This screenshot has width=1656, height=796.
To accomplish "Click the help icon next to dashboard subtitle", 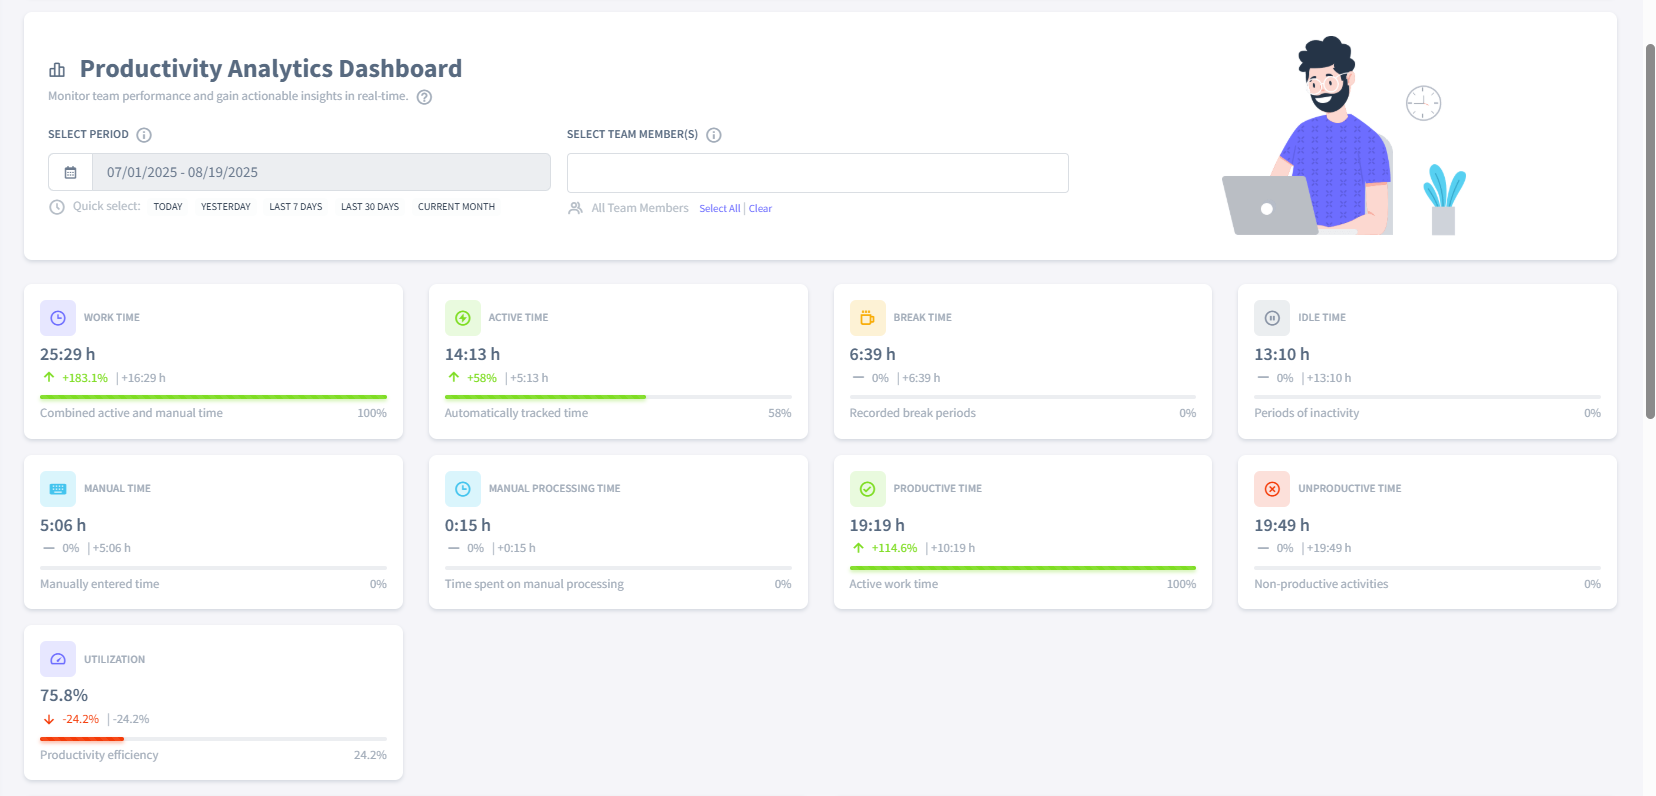I will pos(424,97).
